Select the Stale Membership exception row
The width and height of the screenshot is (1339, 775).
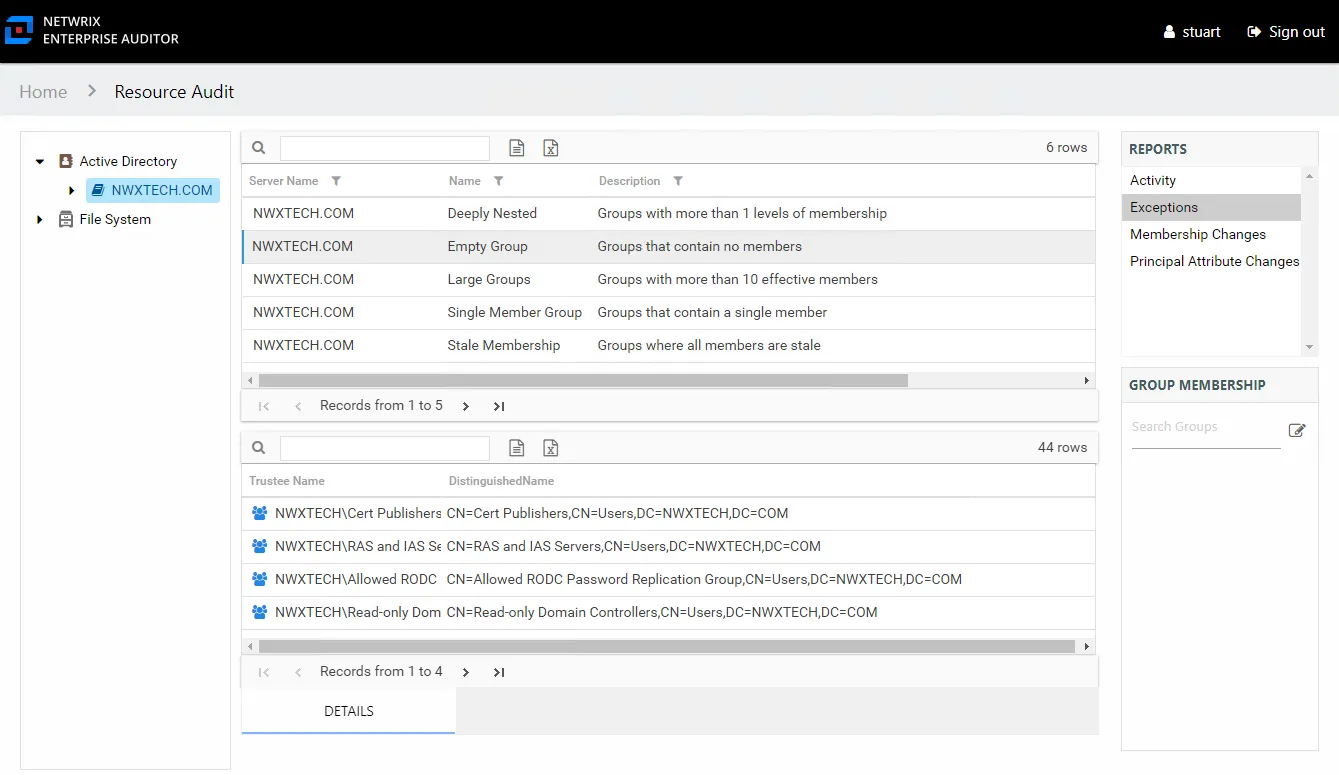[x=668, y=345]
